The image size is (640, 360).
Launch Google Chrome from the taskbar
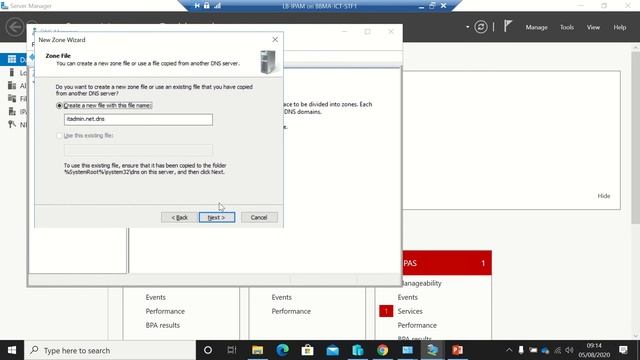tap(382, 350)
